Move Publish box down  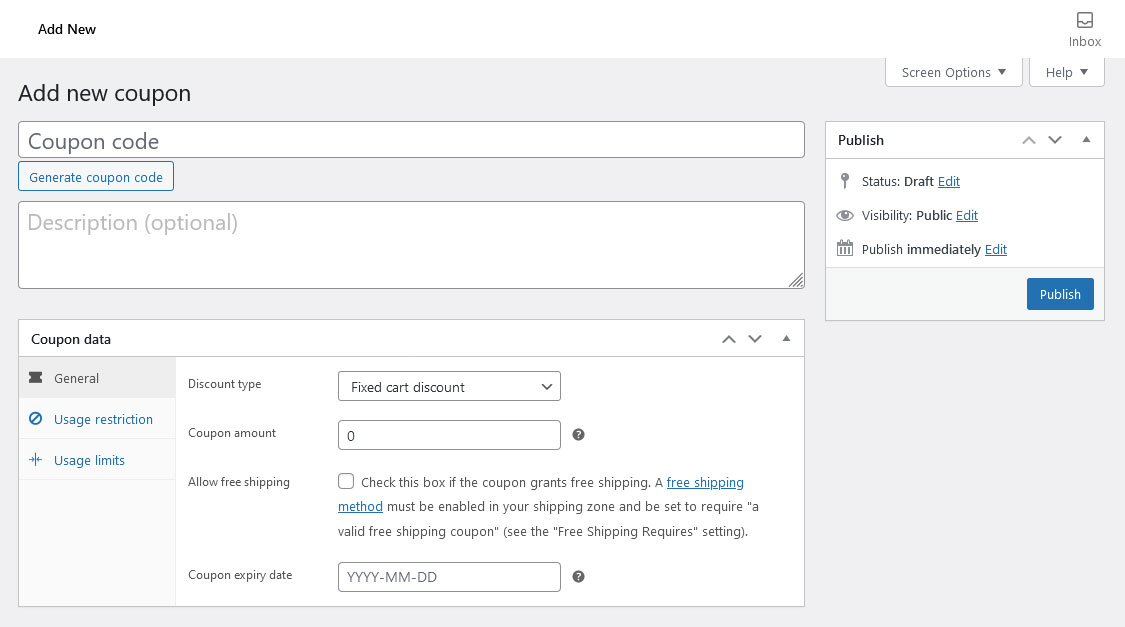click(x=1055, y=140)
